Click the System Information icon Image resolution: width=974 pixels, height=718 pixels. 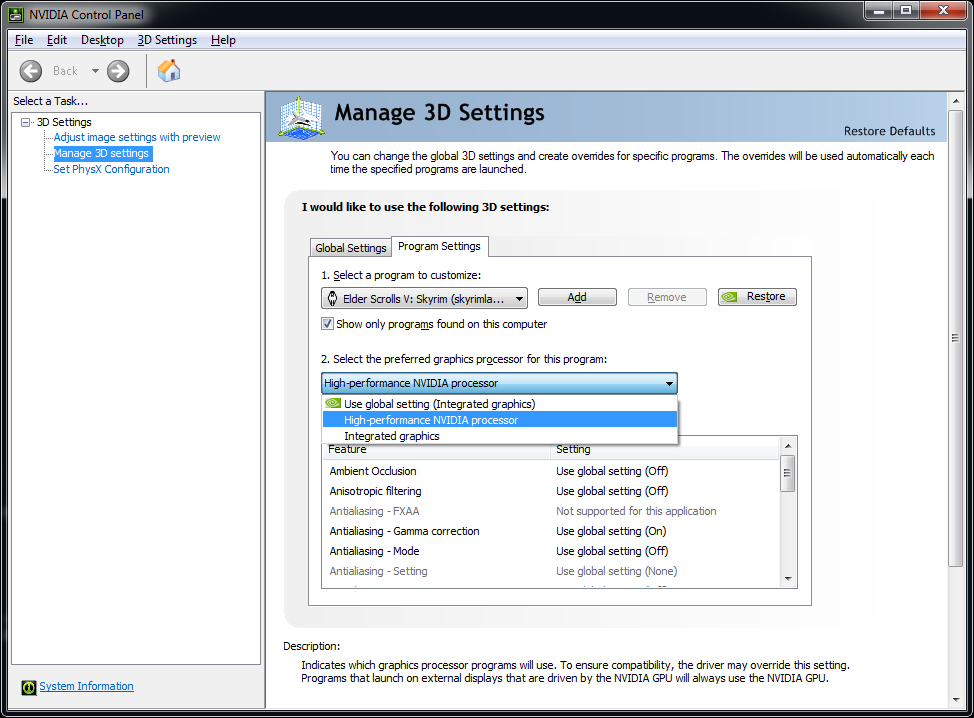[29, 687]
